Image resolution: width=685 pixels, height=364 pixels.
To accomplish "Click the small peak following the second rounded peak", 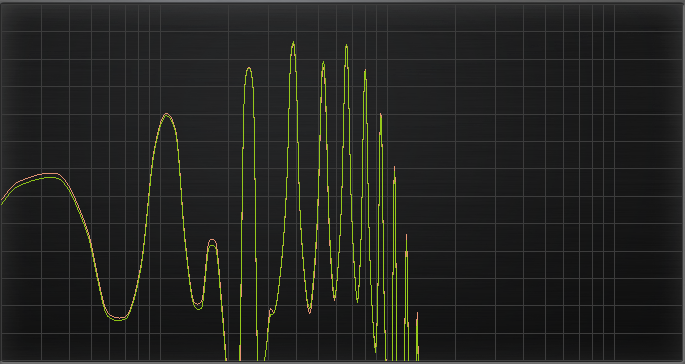I will (212, 242).
